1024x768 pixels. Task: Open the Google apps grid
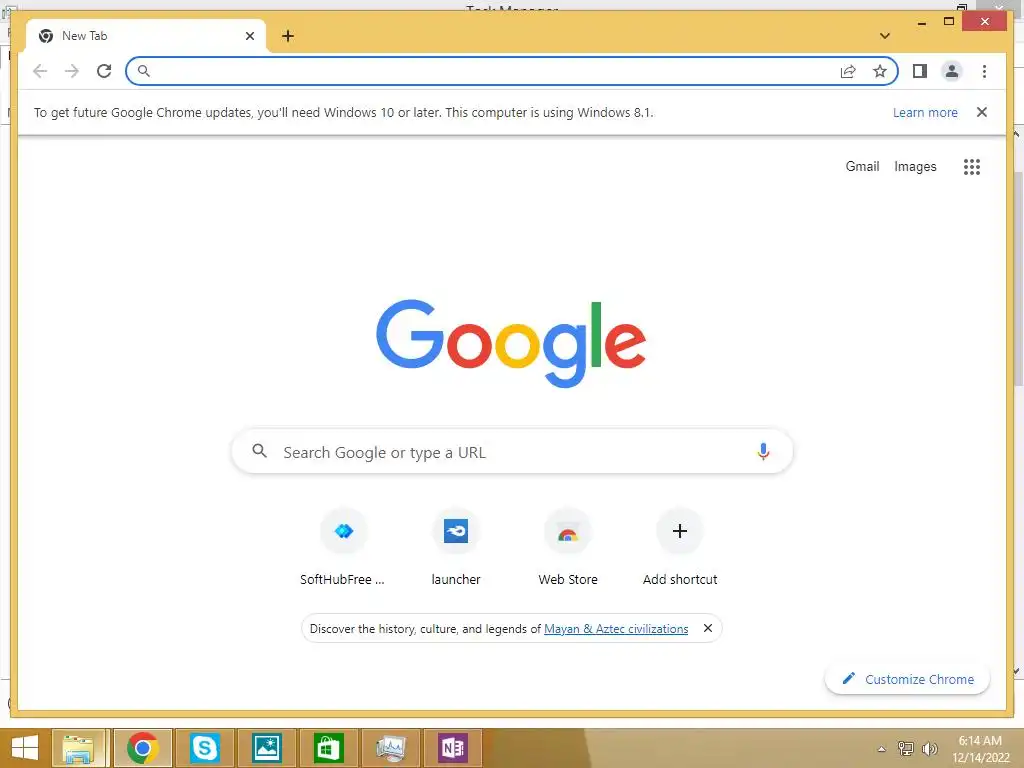[972, 167]
